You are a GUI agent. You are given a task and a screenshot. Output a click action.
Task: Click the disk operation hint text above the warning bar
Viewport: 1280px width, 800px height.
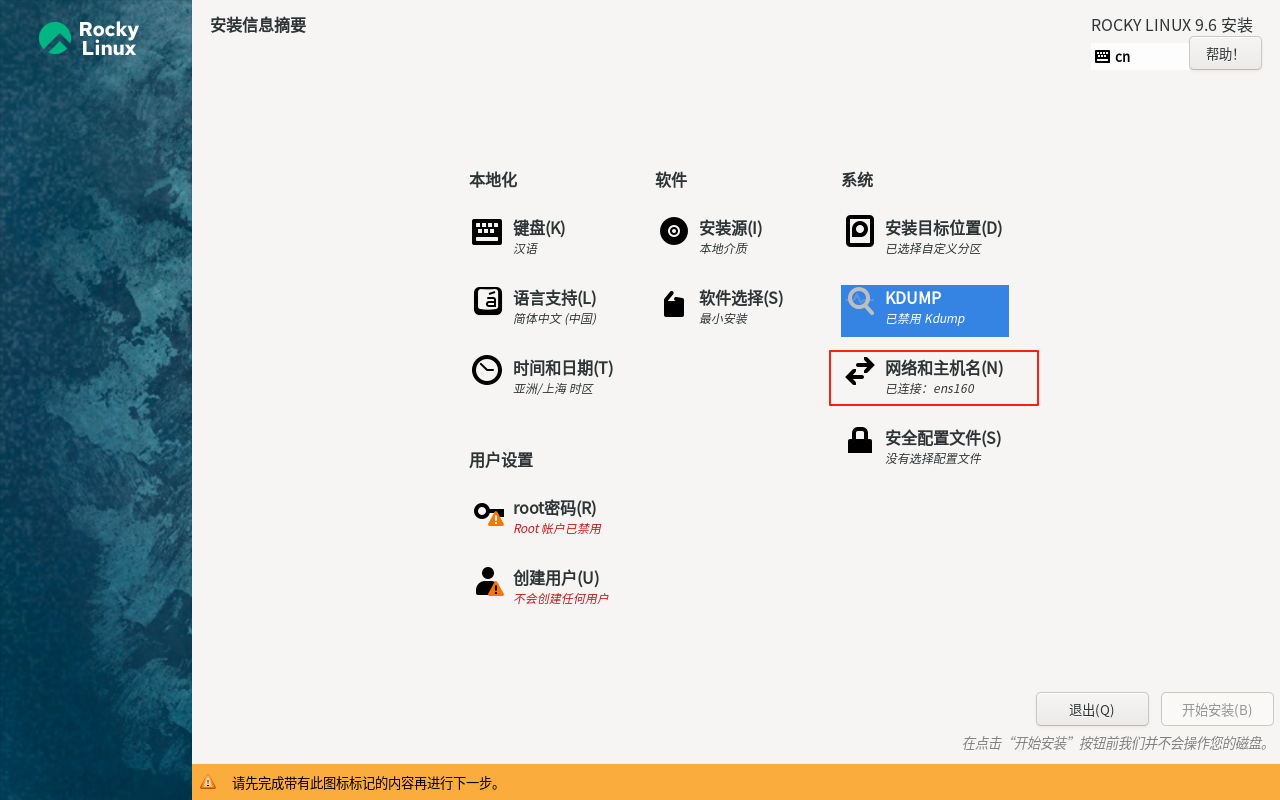tap(1116, 743)
